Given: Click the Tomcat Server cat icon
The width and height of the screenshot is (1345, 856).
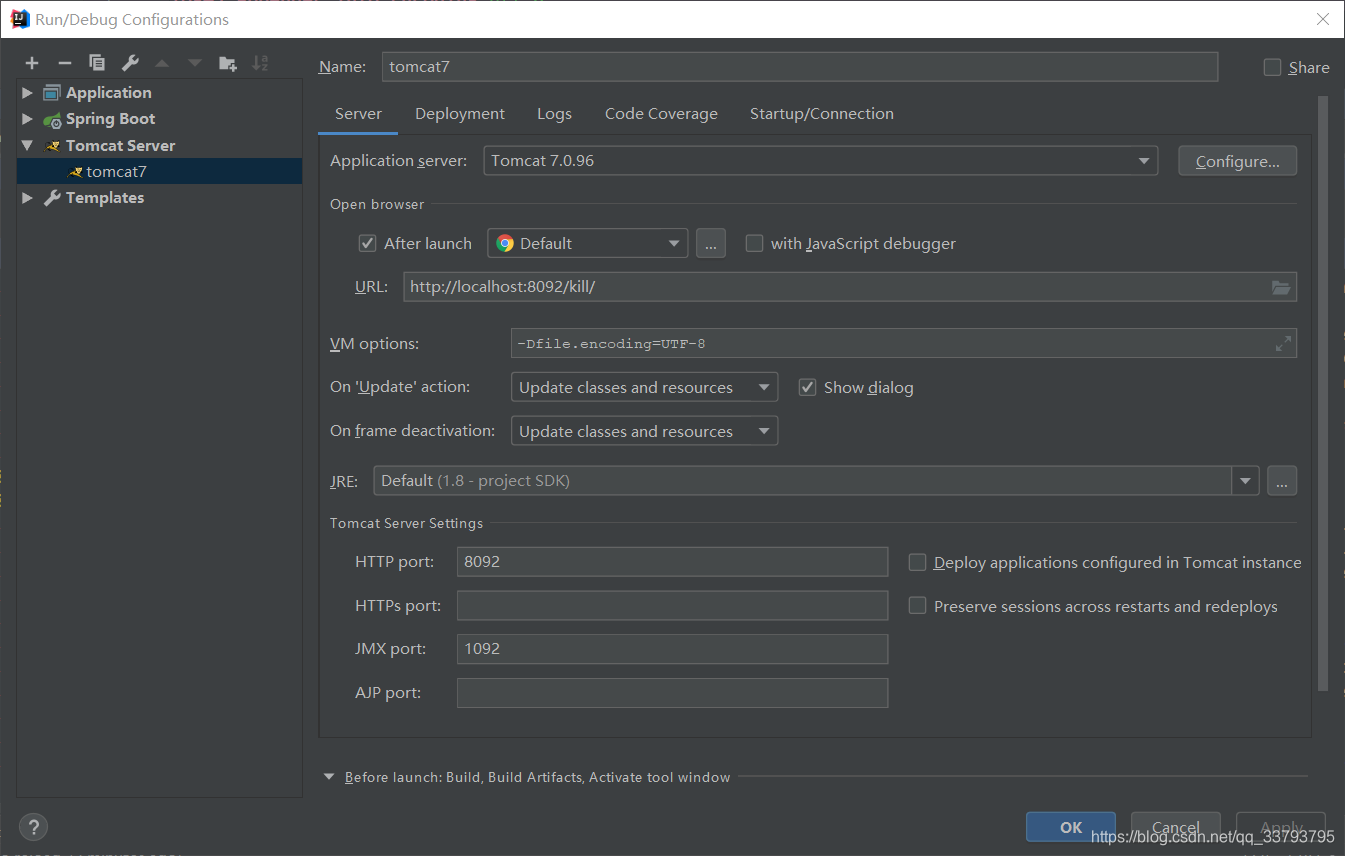Looking at the screenshot, I should click(52, 146).
